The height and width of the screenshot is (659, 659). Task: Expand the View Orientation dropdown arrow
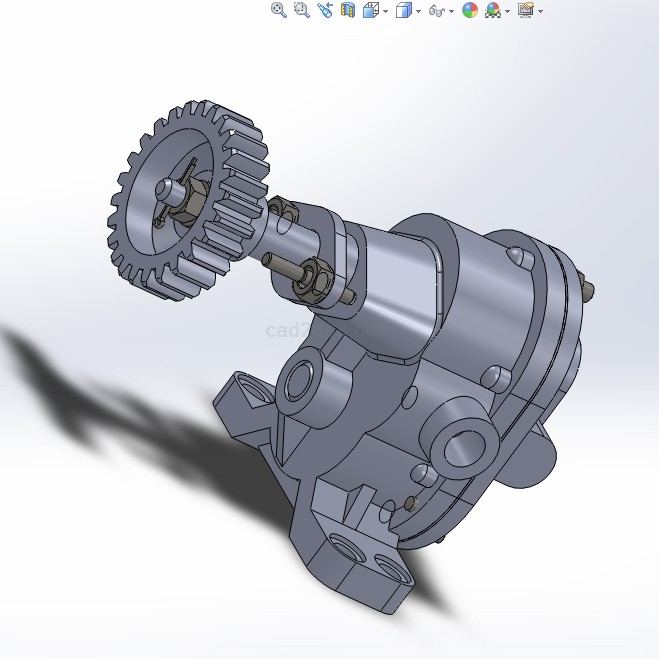385,11
